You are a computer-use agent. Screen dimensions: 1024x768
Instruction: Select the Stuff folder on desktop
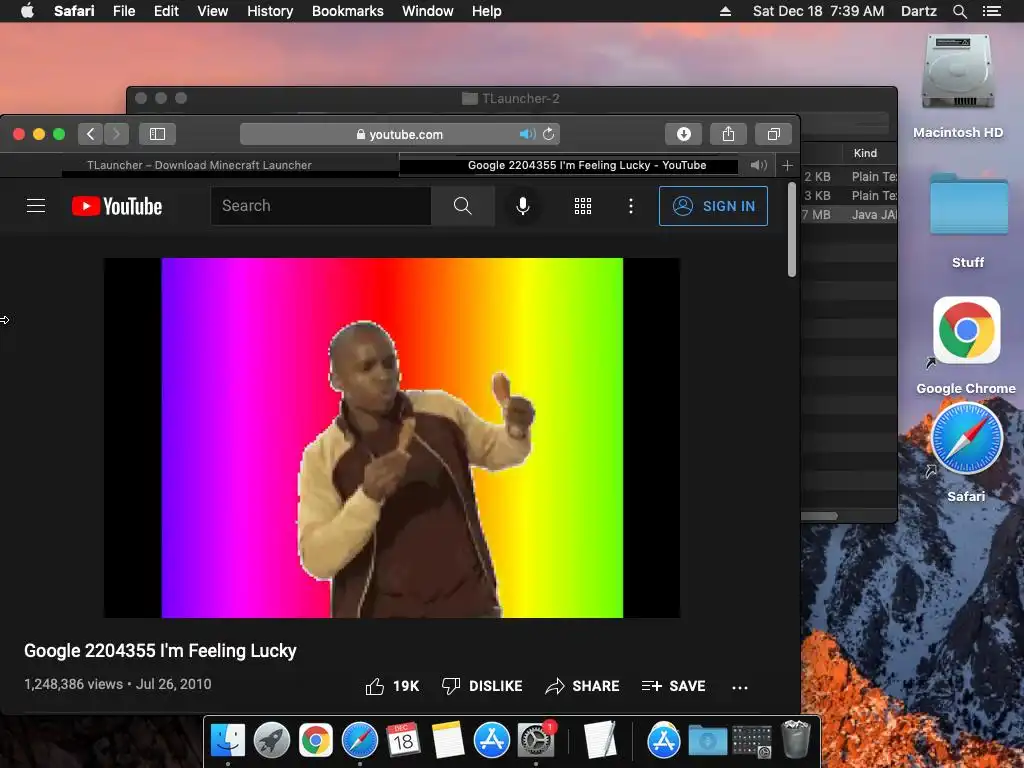[x=968, y=219]
